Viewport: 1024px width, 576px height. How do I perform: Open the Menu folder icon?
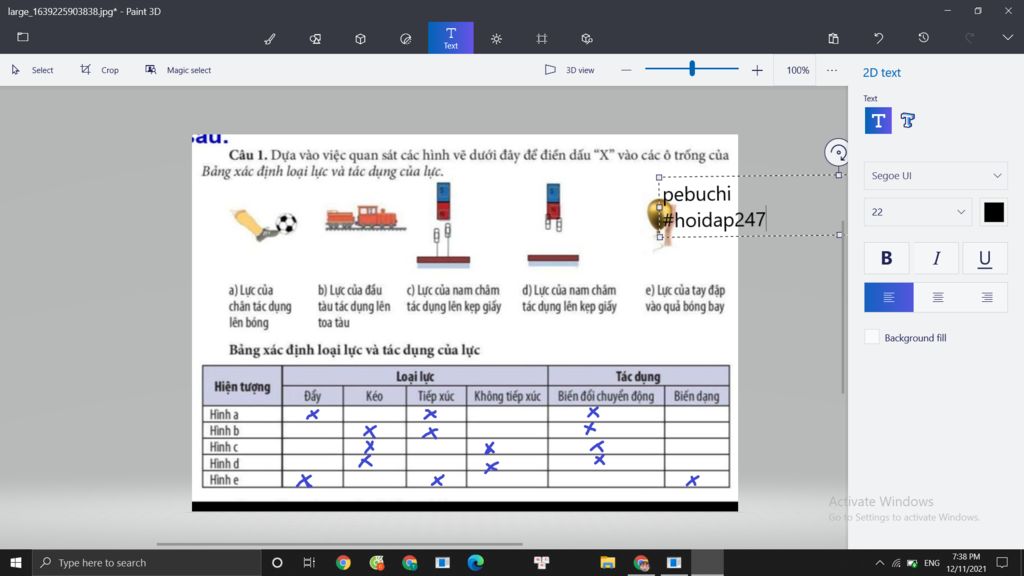click(23, 37)
